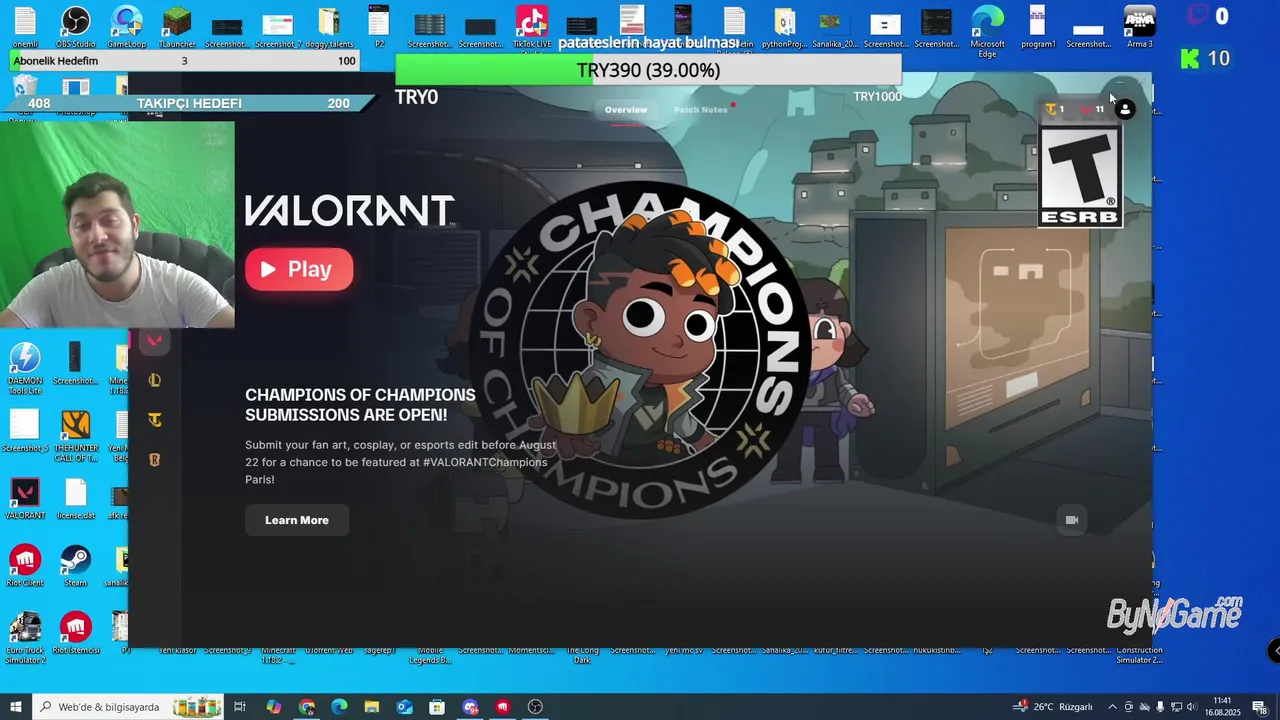Open Steam desktop shortcut
The height and width of the screenshot is (720, 1280).
(x=75, y=565)
